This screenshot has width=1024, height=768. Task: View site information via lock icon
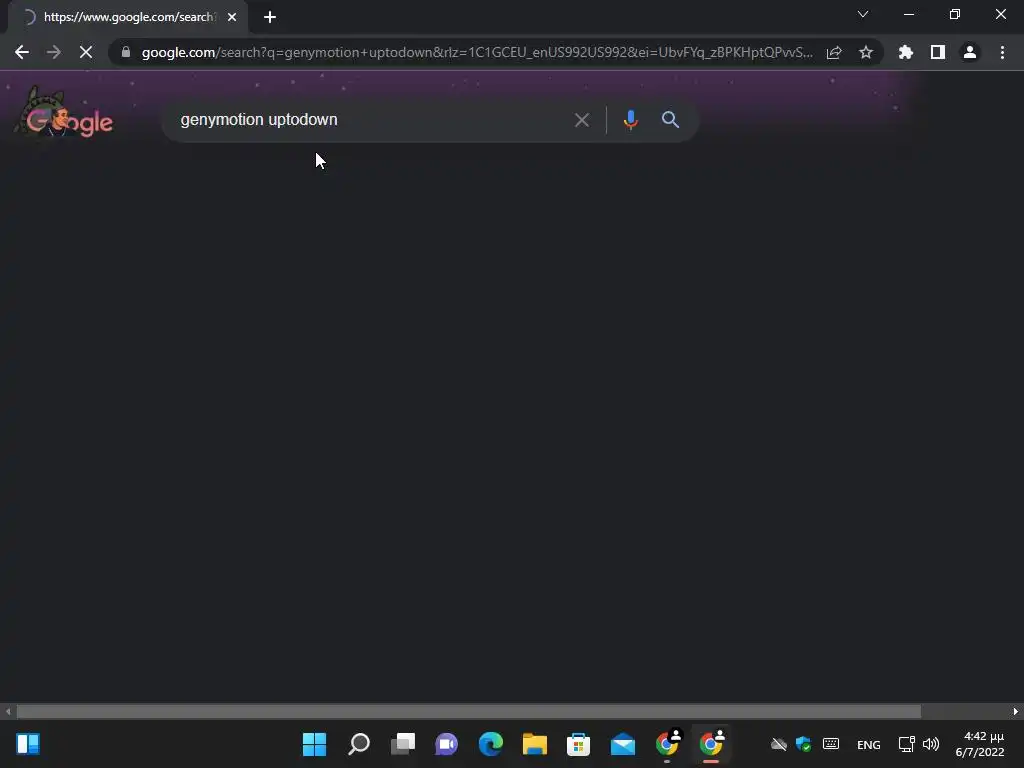click(126, 52)
